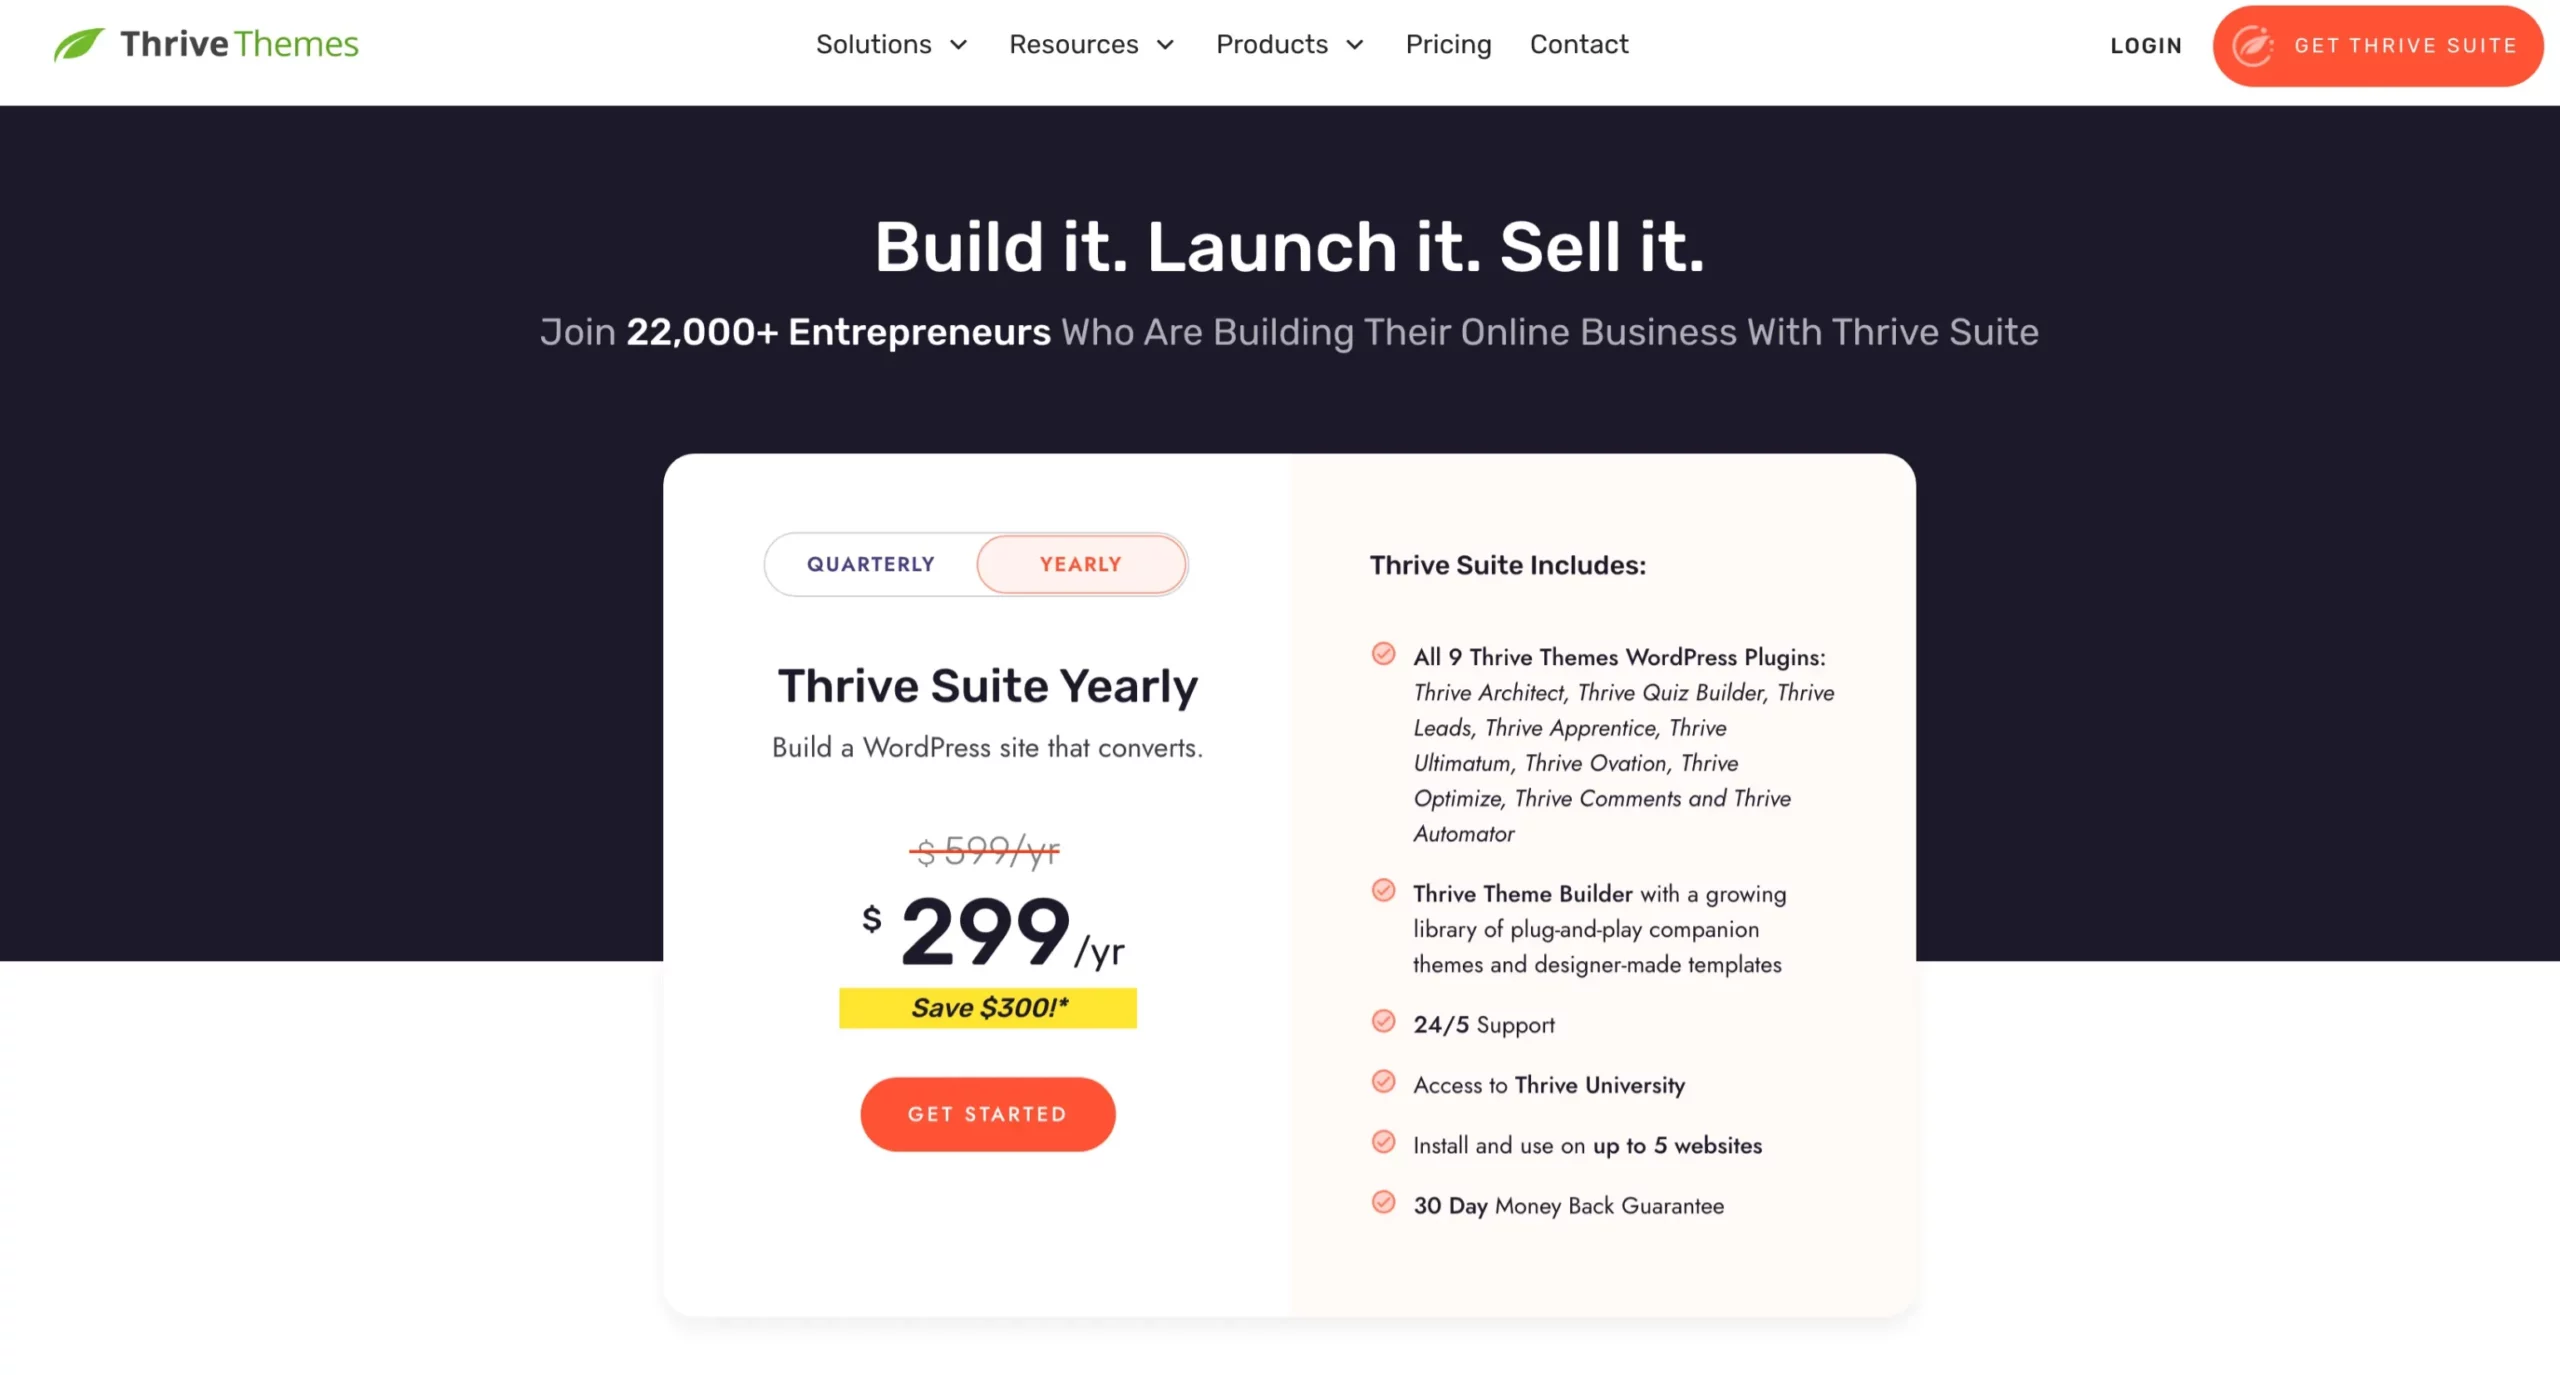Select the YEARLY billing toggle

pyautogui.click(x=1079, y=562)
